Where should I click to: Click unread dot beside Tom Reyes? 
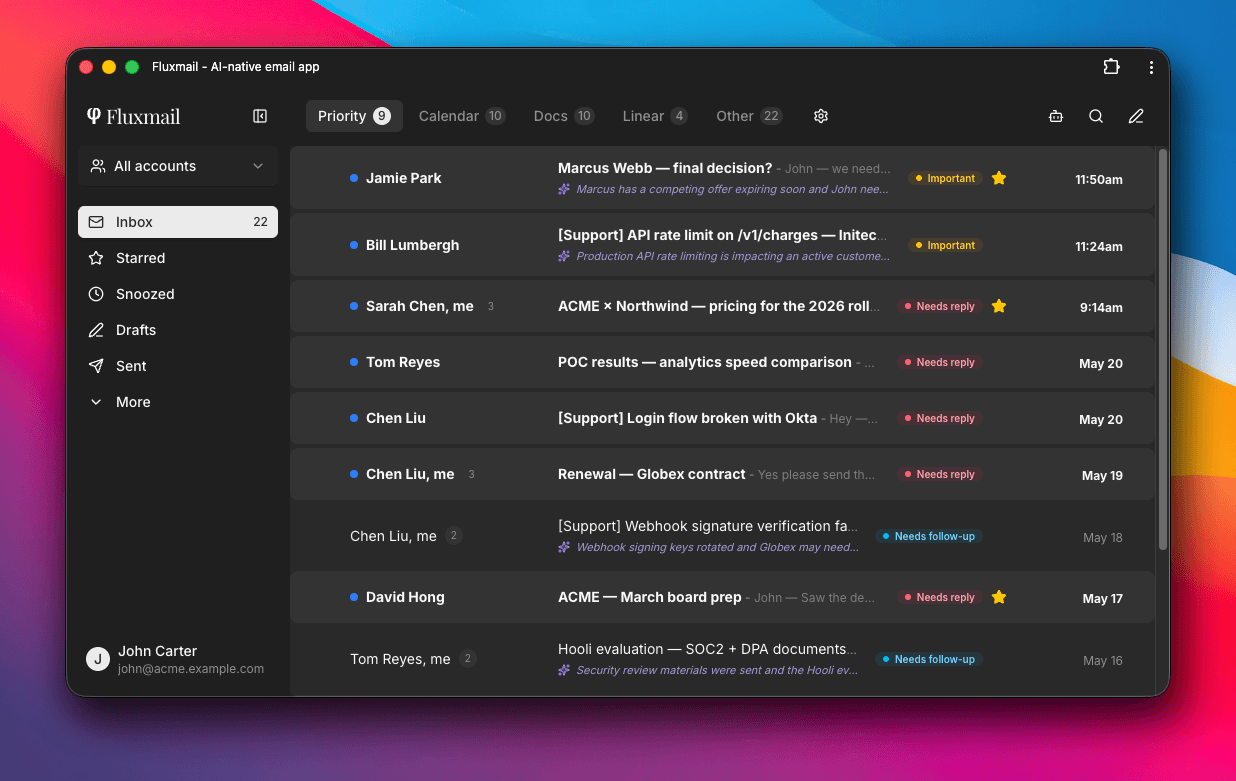[x=354, y=362]
